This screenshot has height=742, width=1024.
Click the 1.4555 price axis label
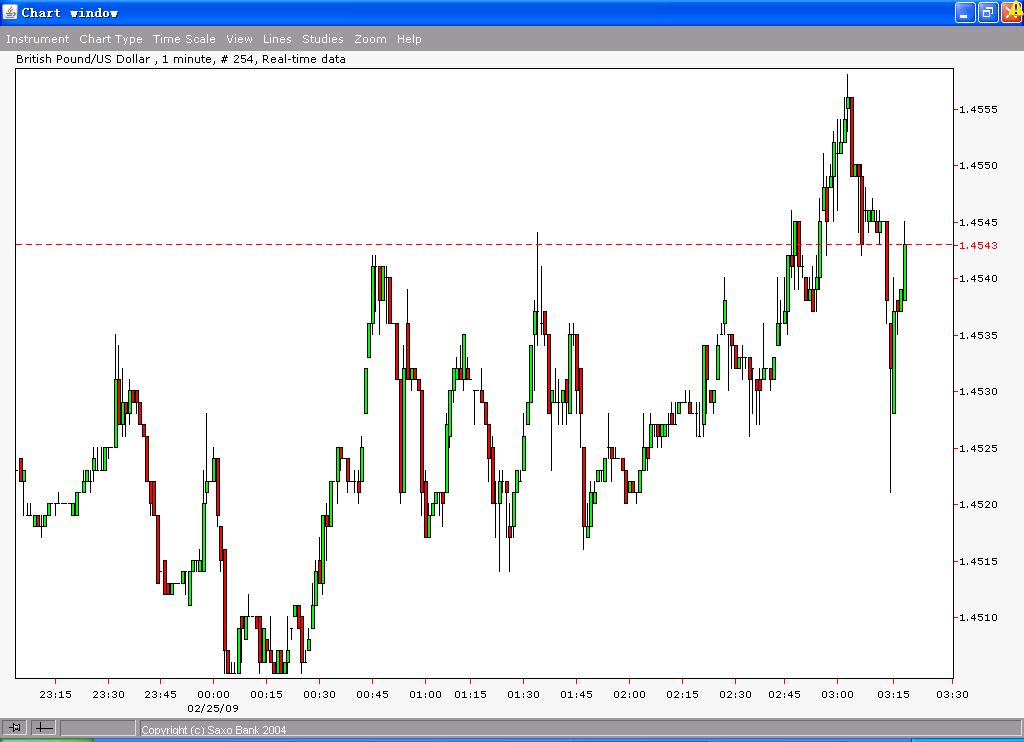point(978,110)
